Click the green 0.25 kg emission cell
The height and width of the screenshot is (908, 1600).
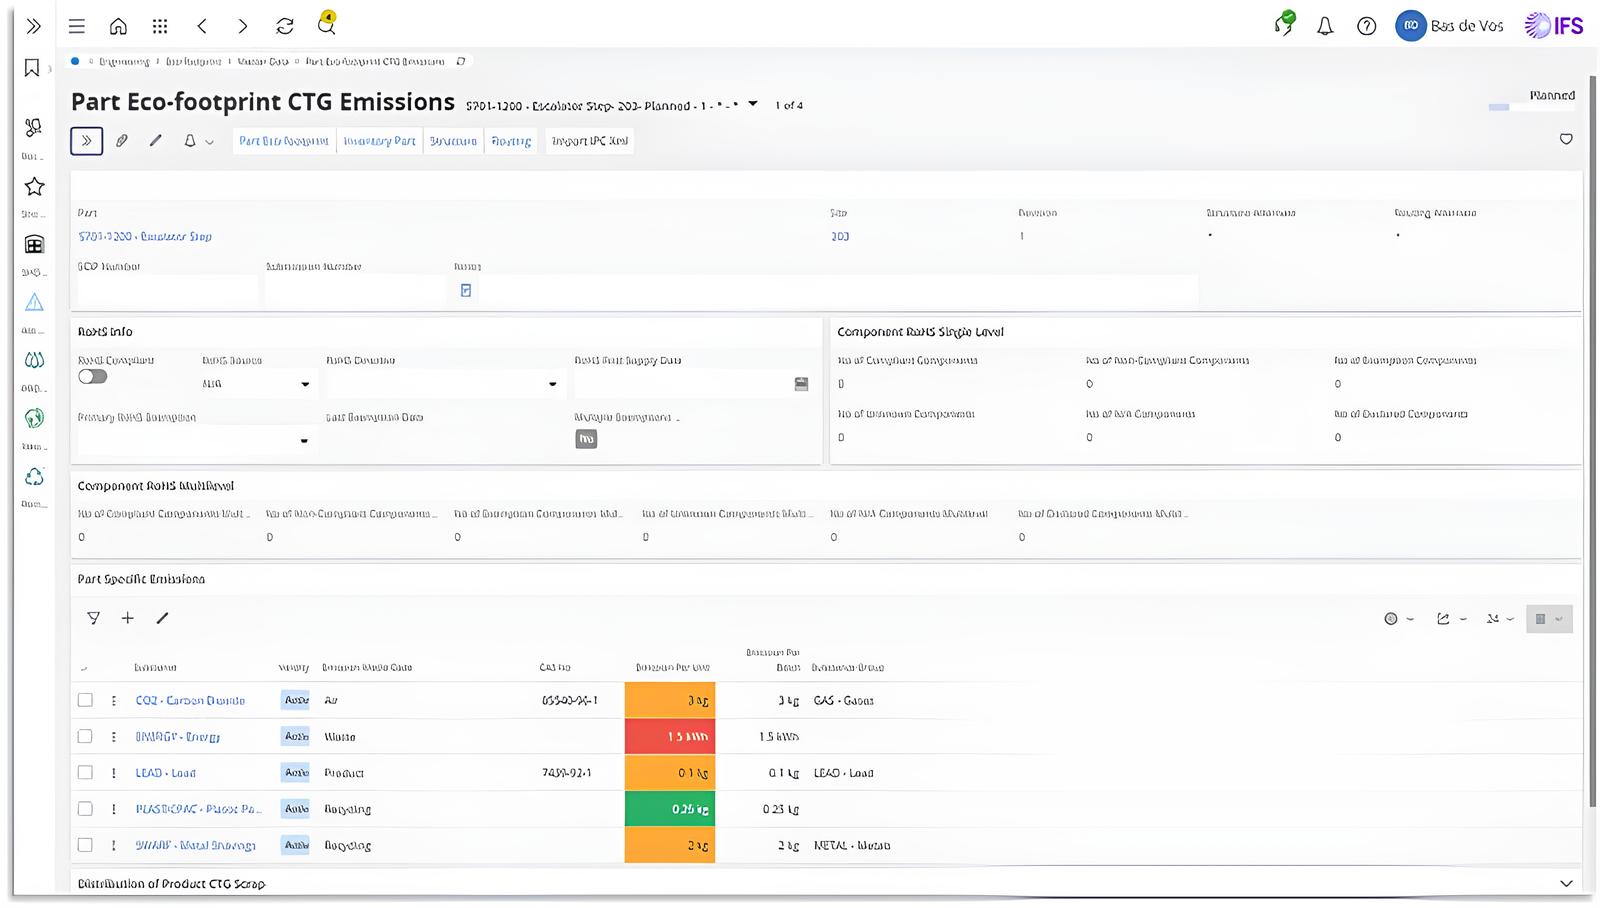coord(670,808)
